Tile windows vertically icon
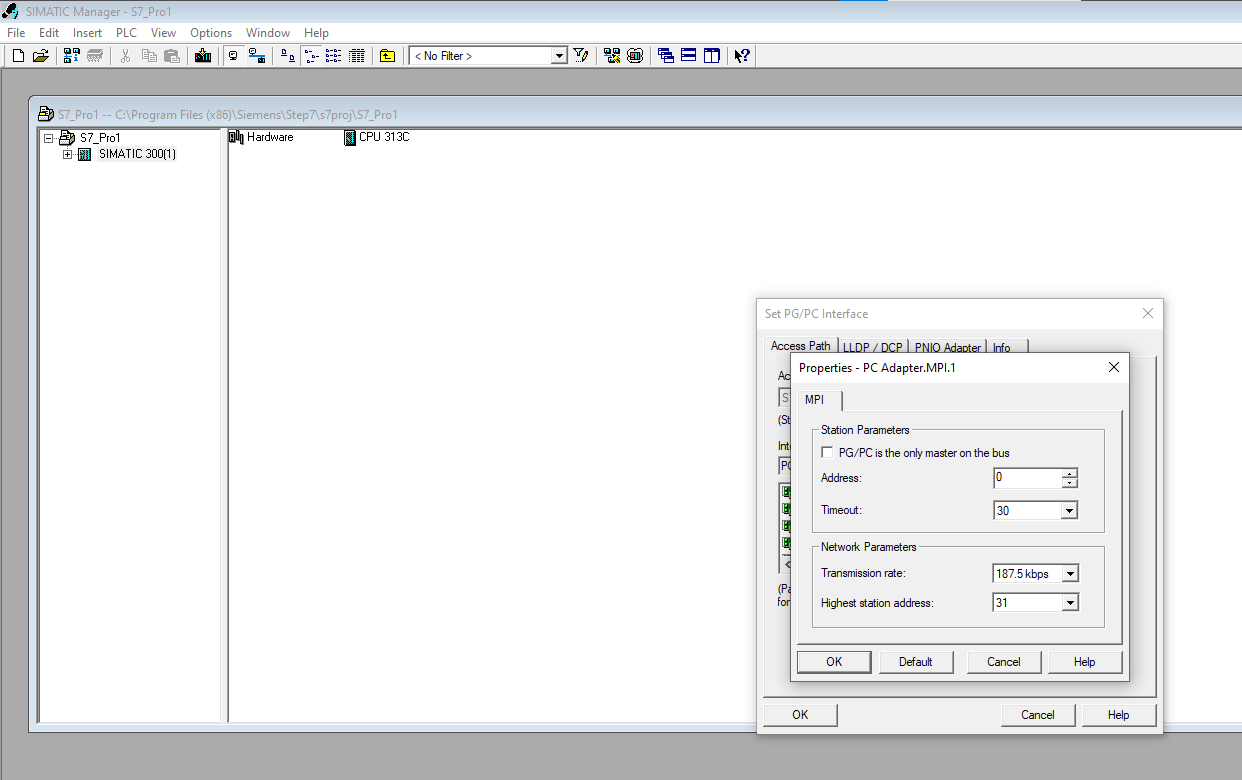 pos(712,56)
